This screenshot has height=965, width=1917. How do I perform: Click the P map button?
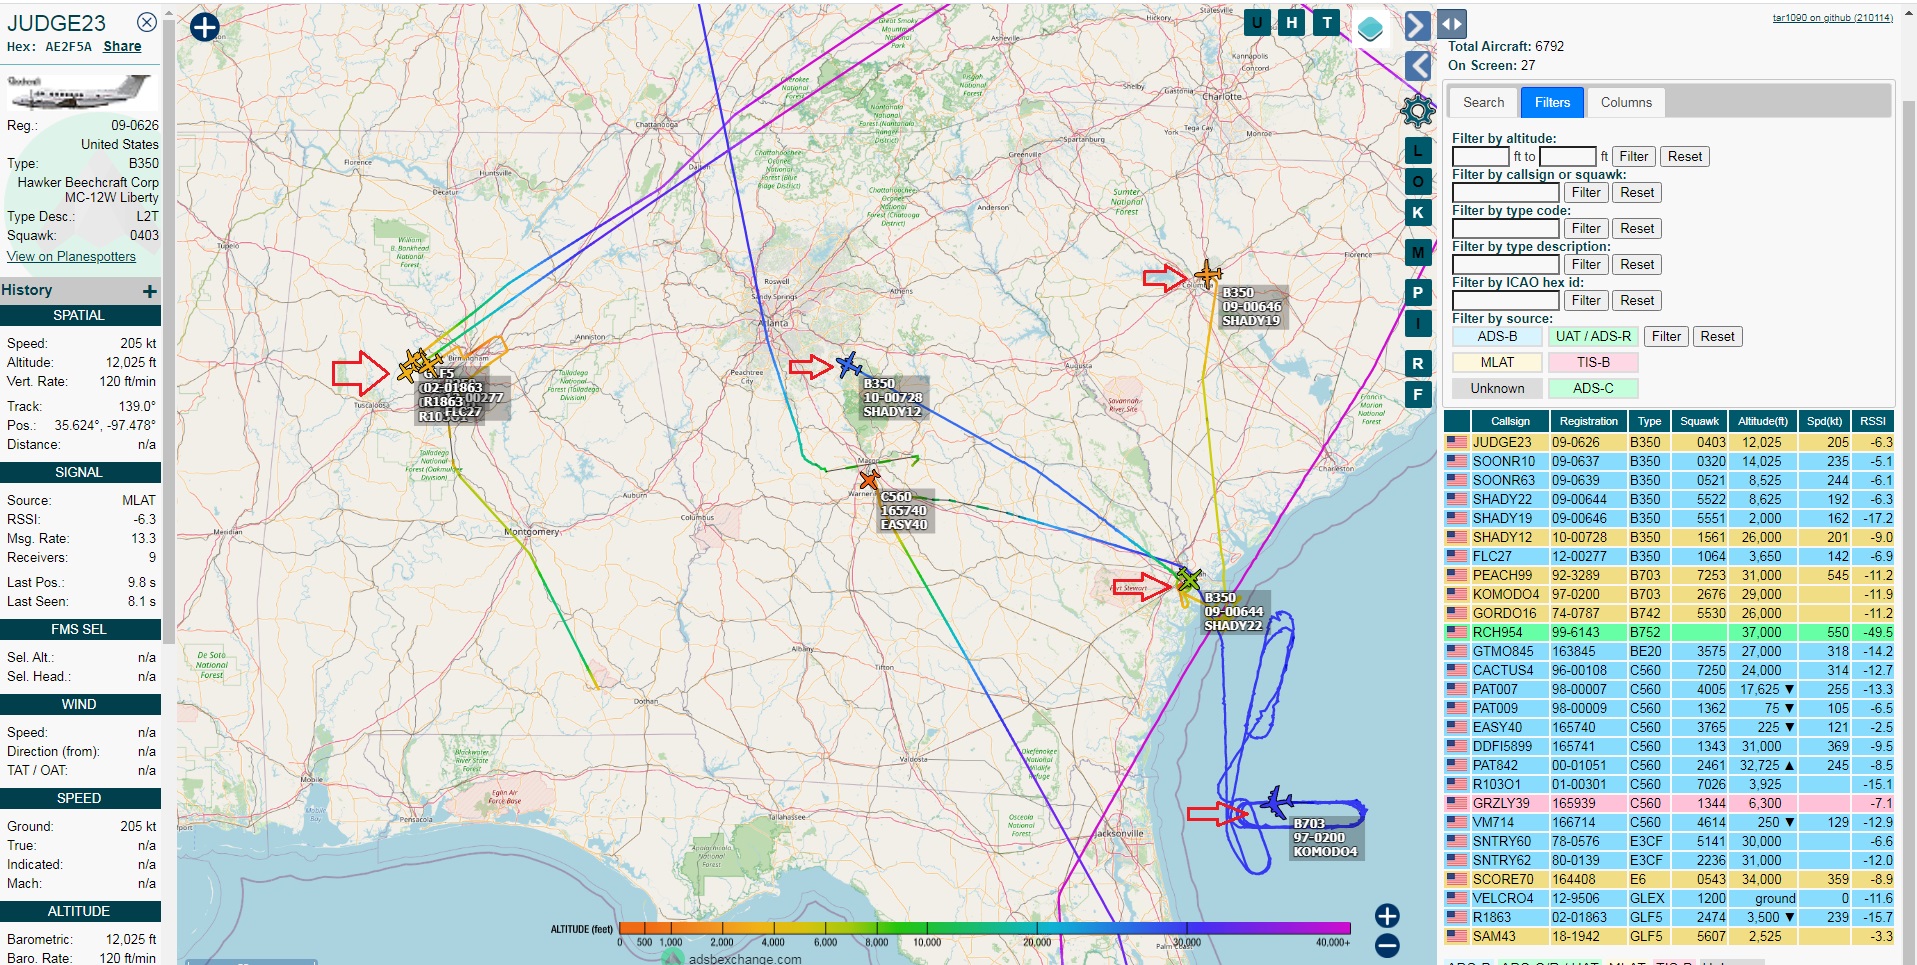[x=1417, y=292]
